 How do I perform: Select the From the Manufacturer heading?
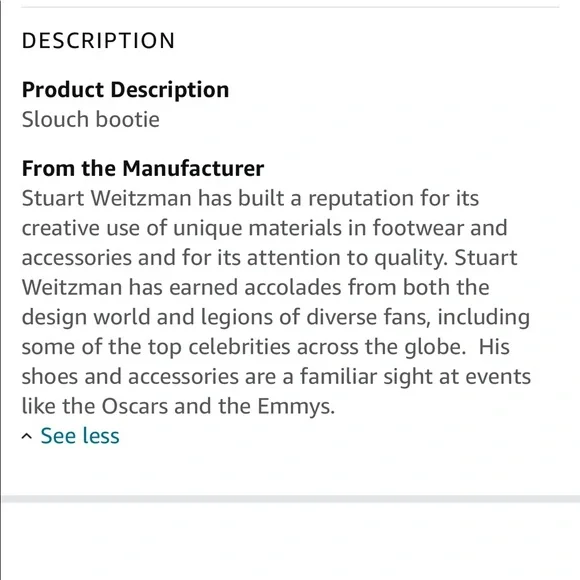143,168
